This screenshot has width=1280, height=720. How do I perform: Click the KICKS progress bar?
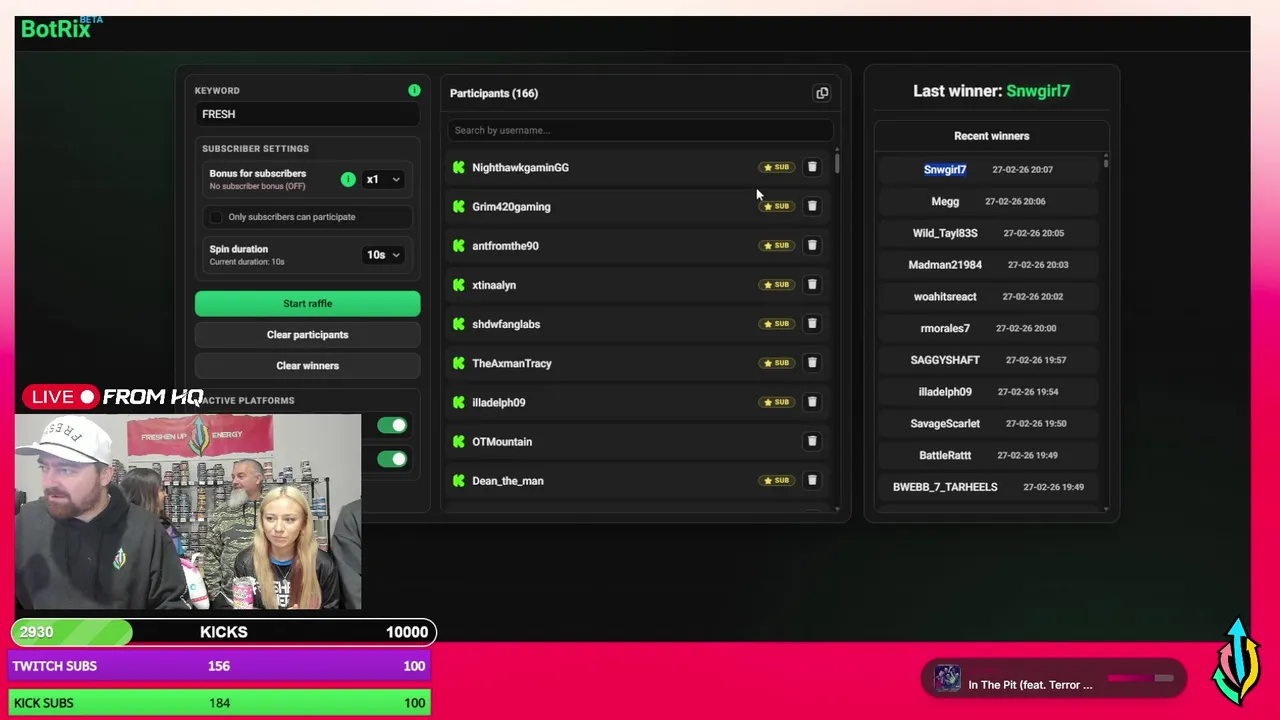pos(223,632)
